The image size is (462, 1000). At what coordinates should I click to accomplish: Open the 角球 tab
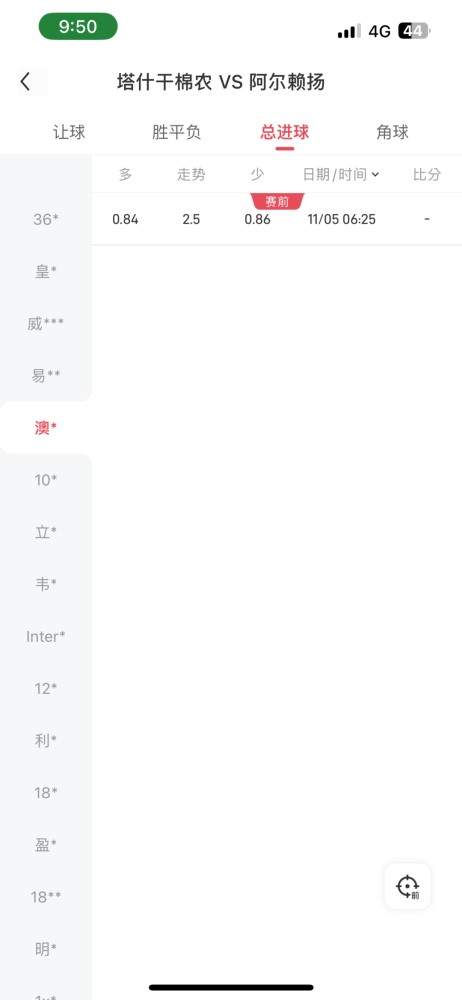[x=392, y=132]
